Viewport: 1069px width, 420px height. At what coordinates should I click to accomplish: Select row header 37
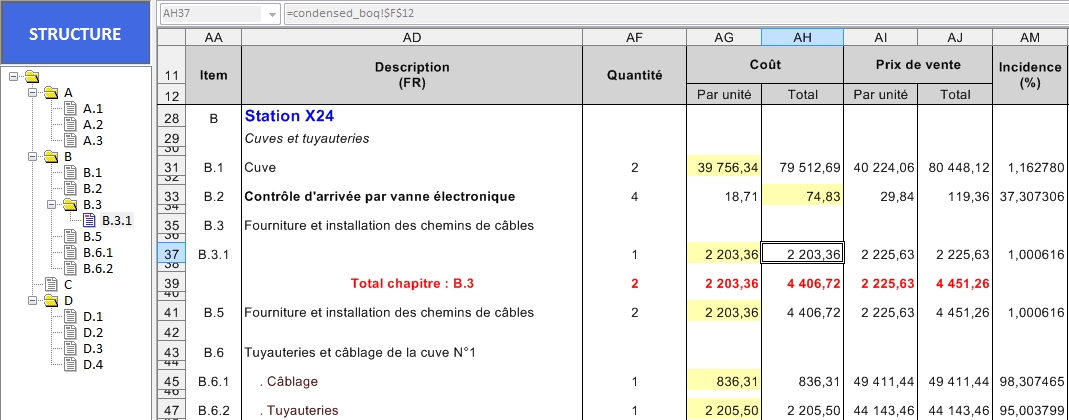[171, 254]
